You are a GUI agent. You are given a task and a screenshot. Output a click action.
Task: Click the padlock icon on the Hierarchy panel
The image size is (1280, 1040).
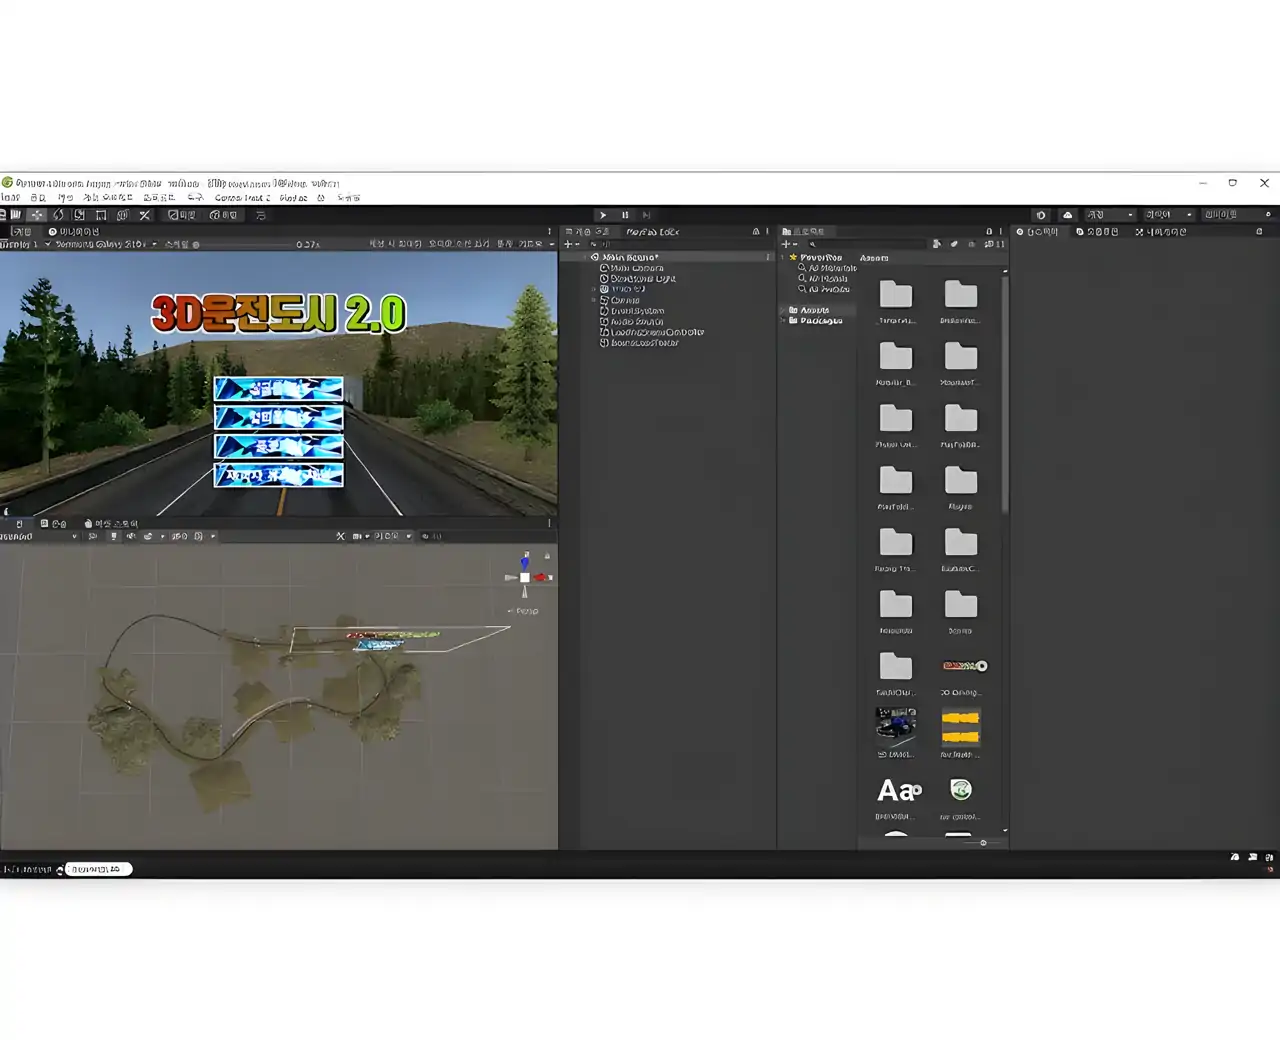point(753,230)
